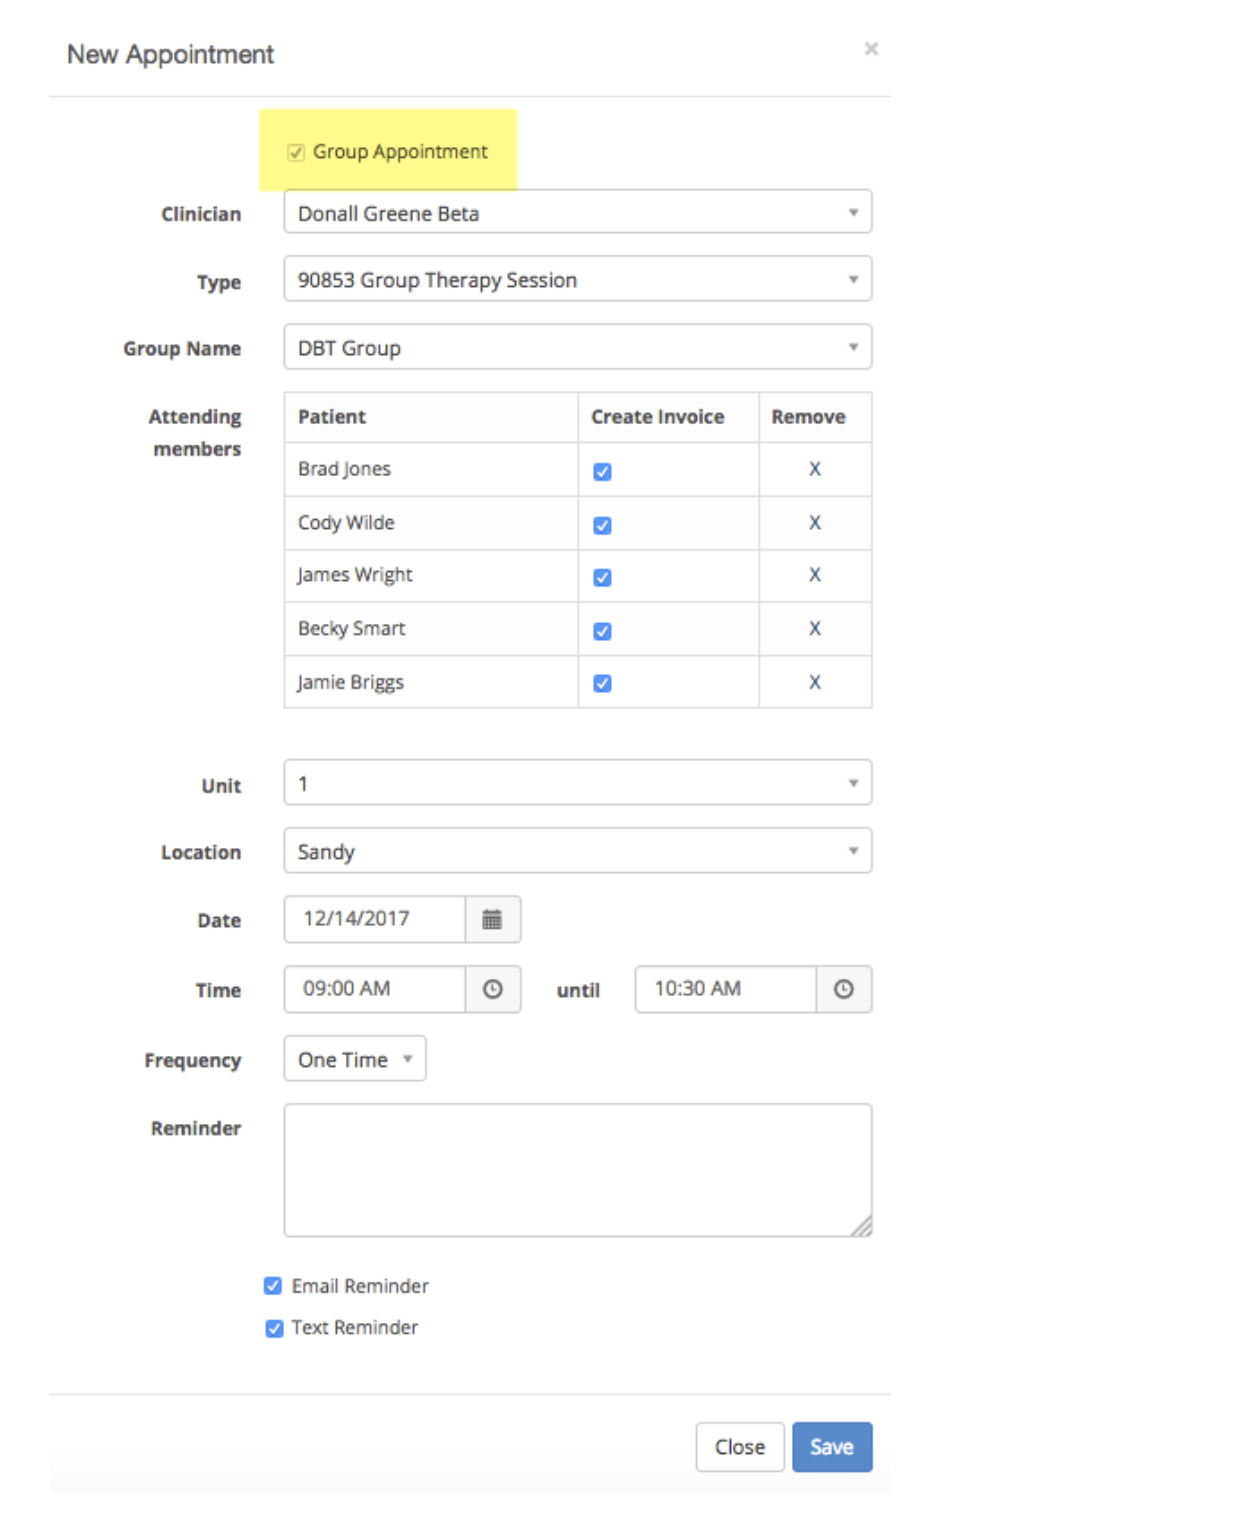Remove James Wright from the group
Viewport: 1238px width, 1514px height.
(x=815, y=575)
